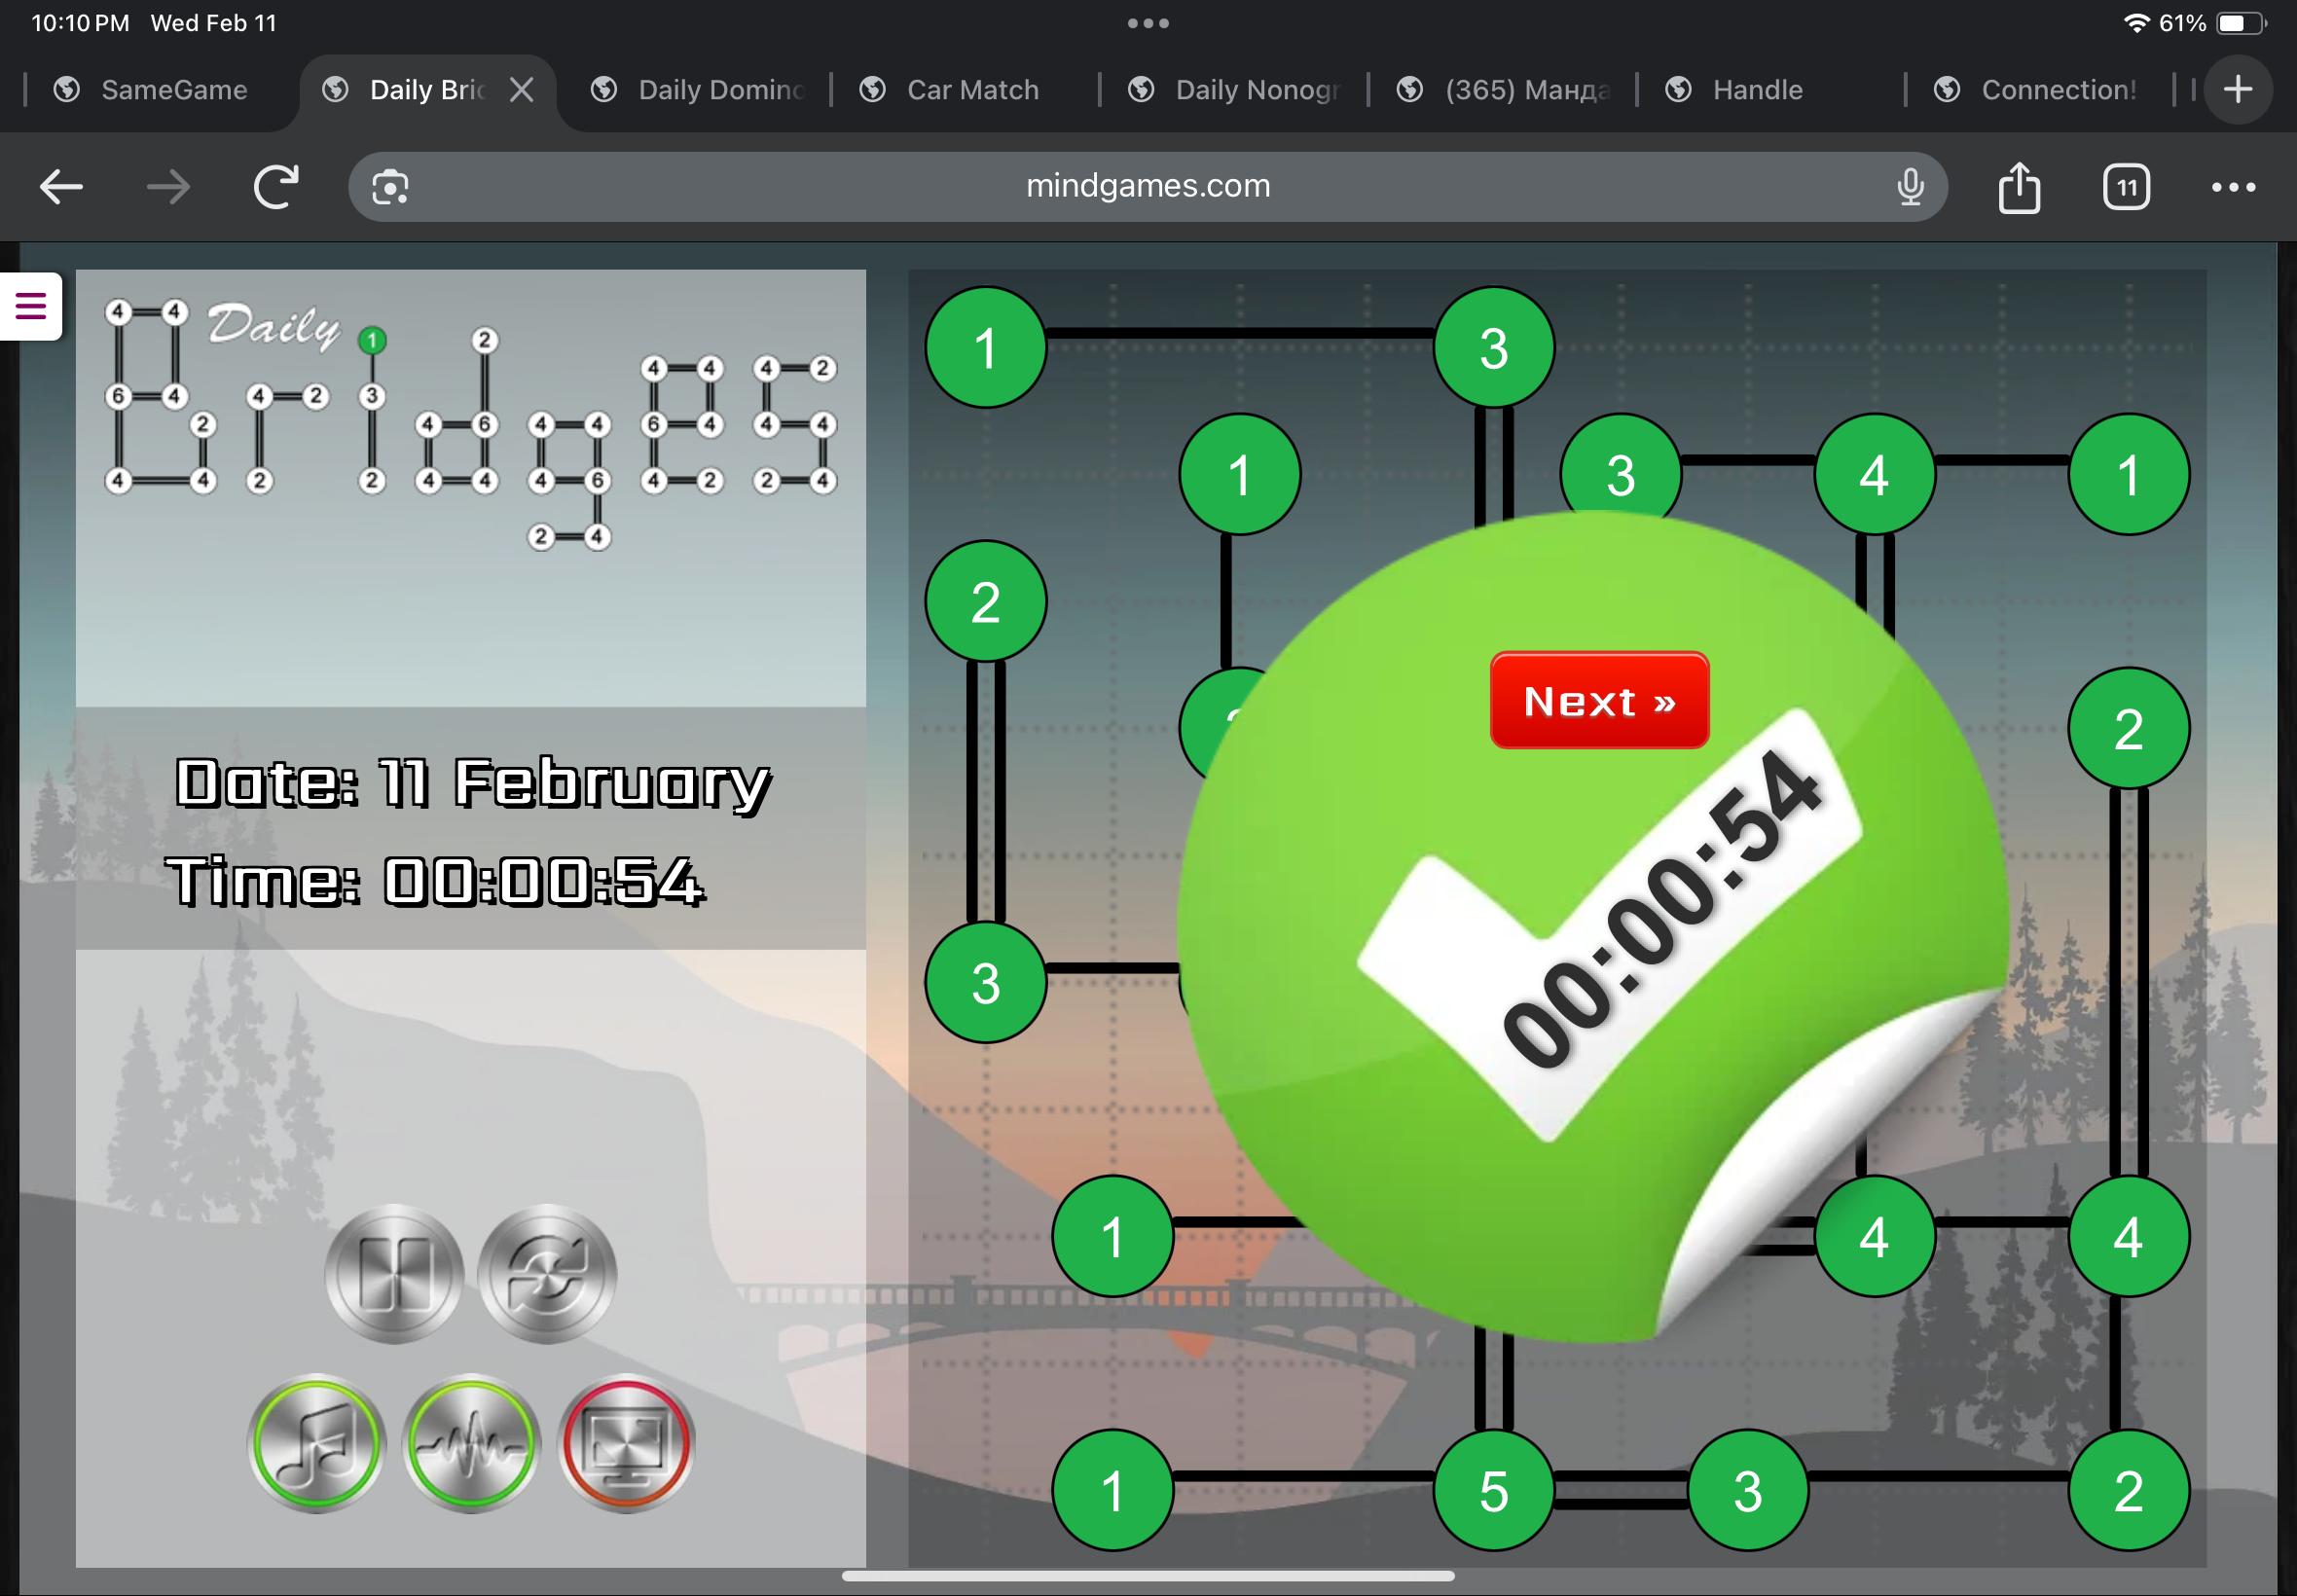Screen dimensions: 2297x1596
Task: Close the Daily Bridges tab
Action: pyautogui.click(x=521, y=90)
